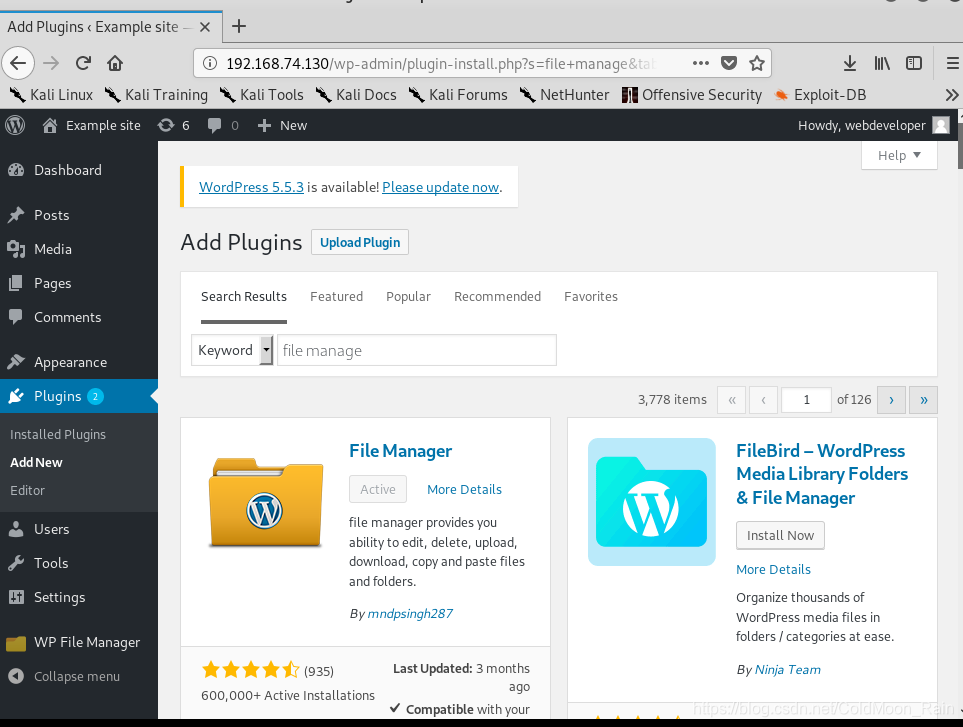Switch to Favorites tab
This screenshot has height=727, width=963.
point(591,297)
